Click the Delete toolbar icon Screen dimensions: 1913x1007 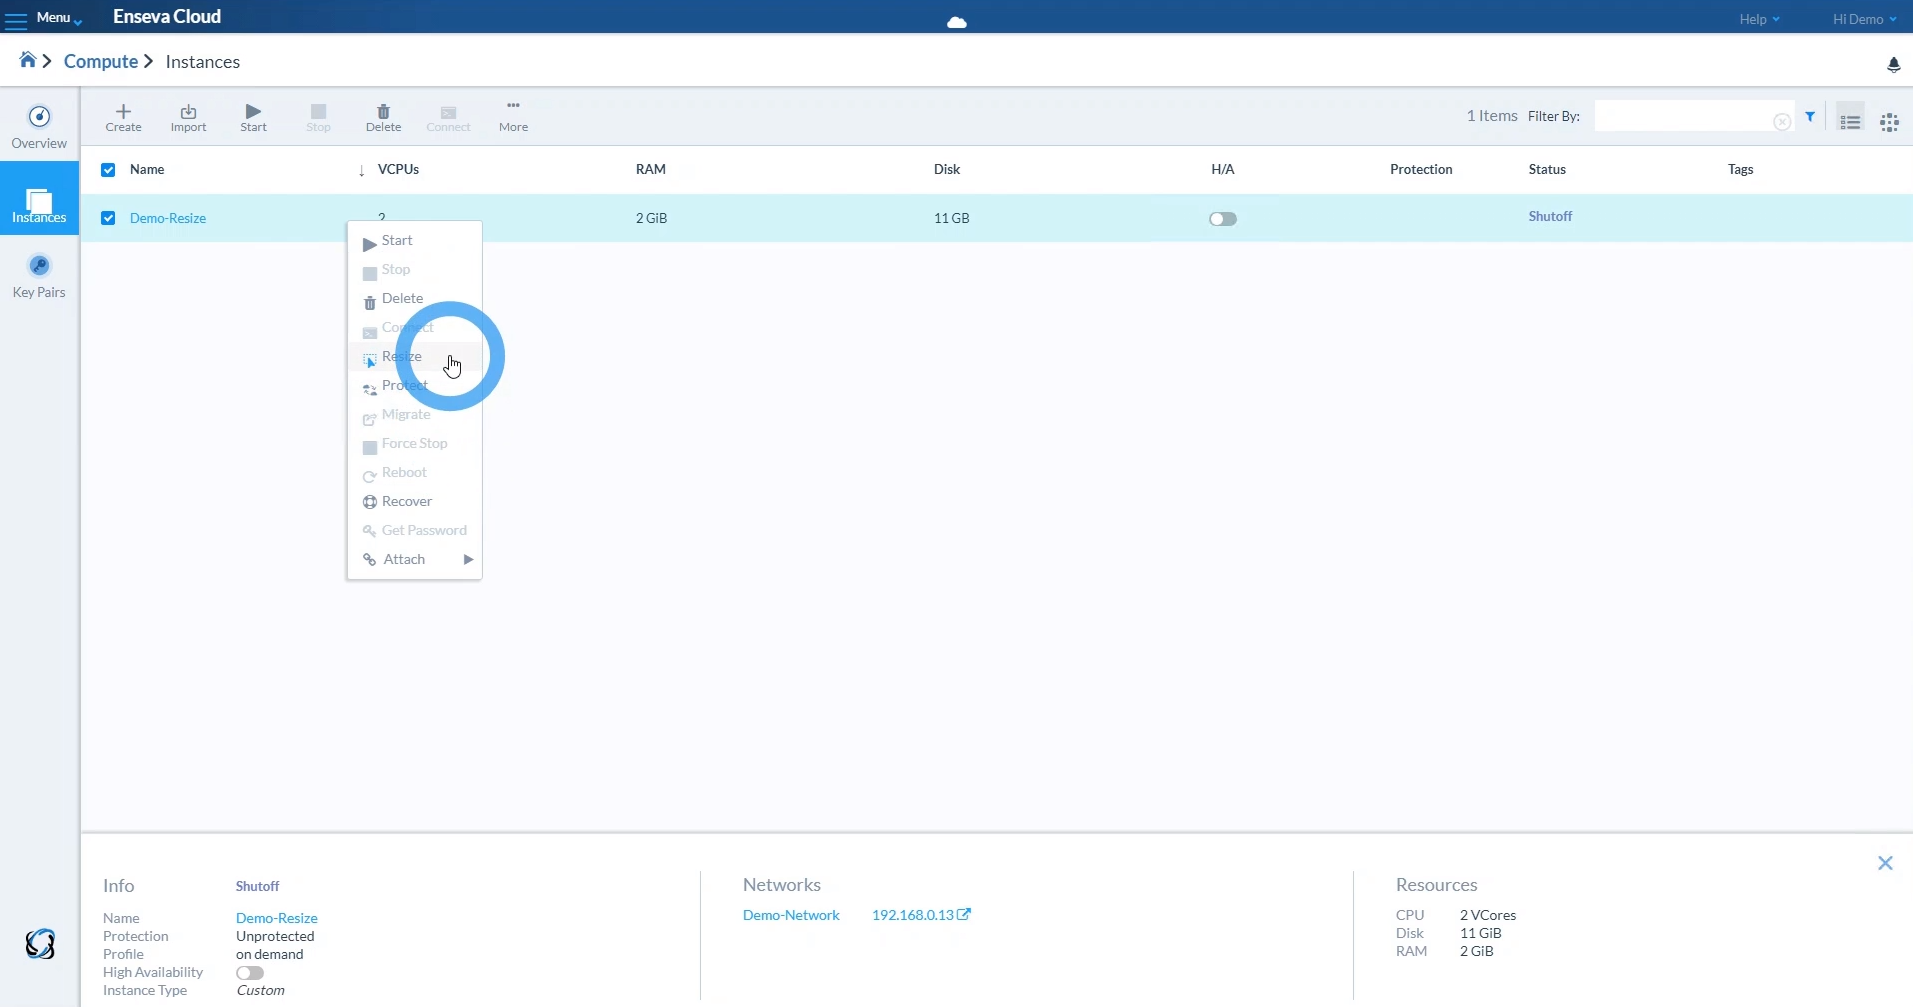(x=383, y=117)
